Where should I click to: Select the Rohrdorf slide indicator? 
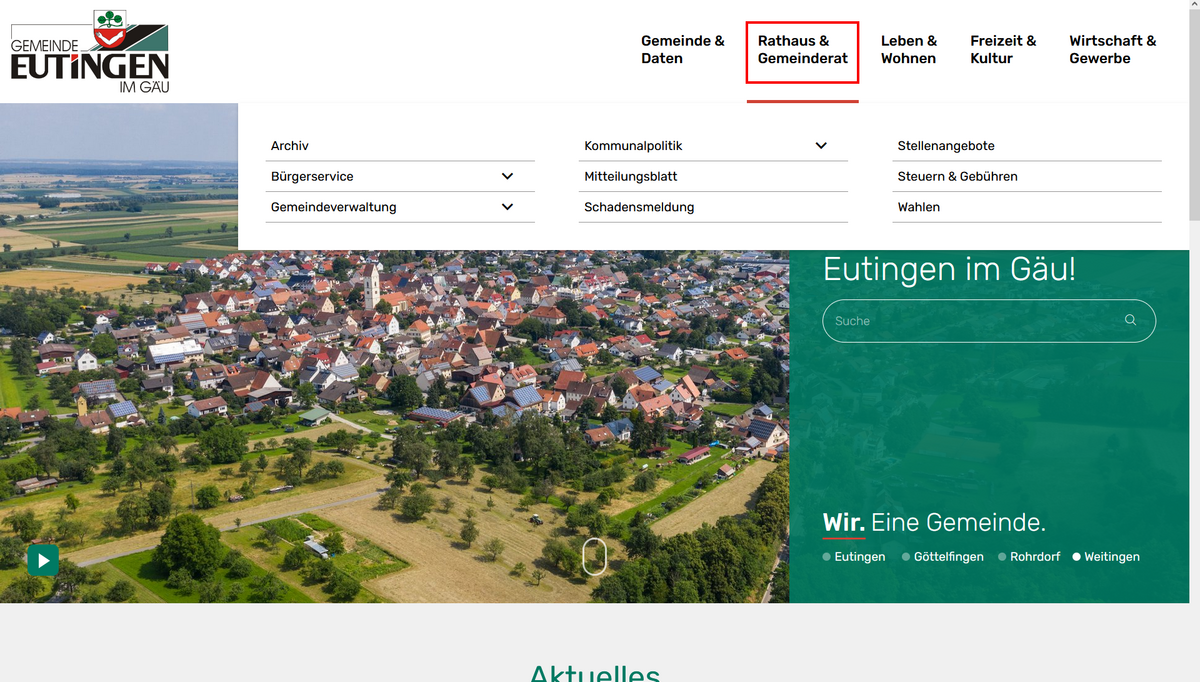(x=1029, y=557)
